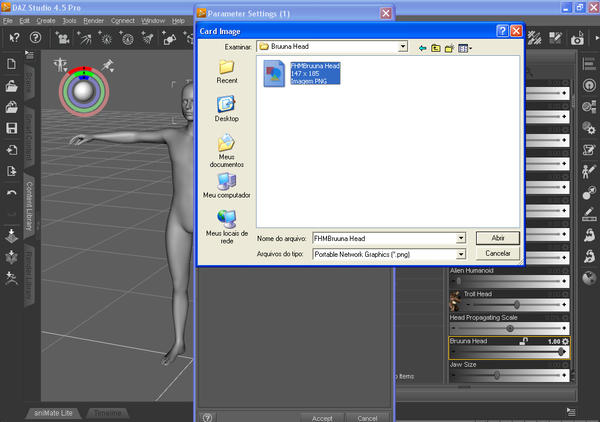Click the New File icon in left sidebar
This screenshot has width=600, height=422.
[x=11, y=64]
